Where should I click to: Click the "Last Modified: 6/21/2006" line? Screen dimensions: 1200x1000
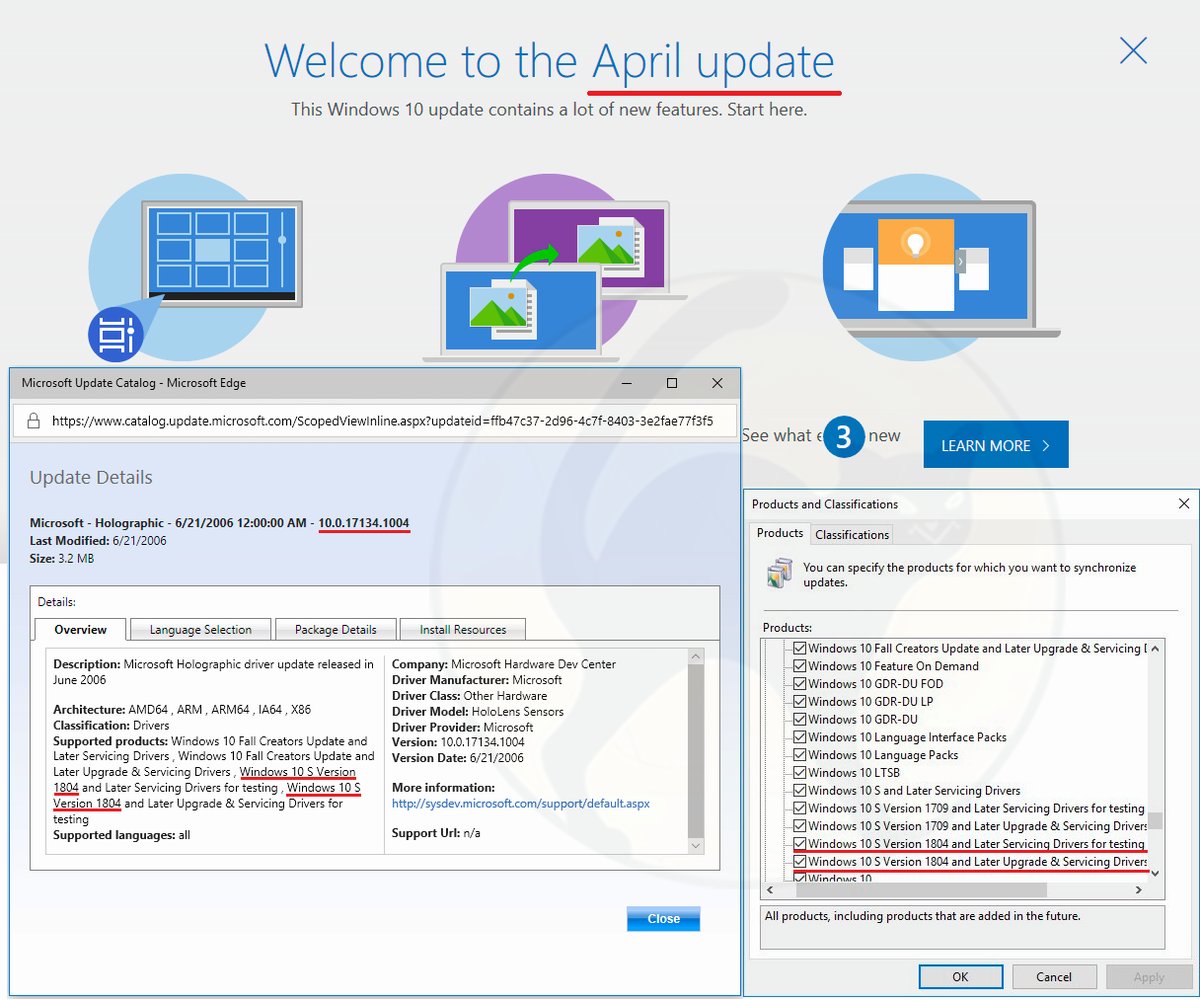click(98, 540)
